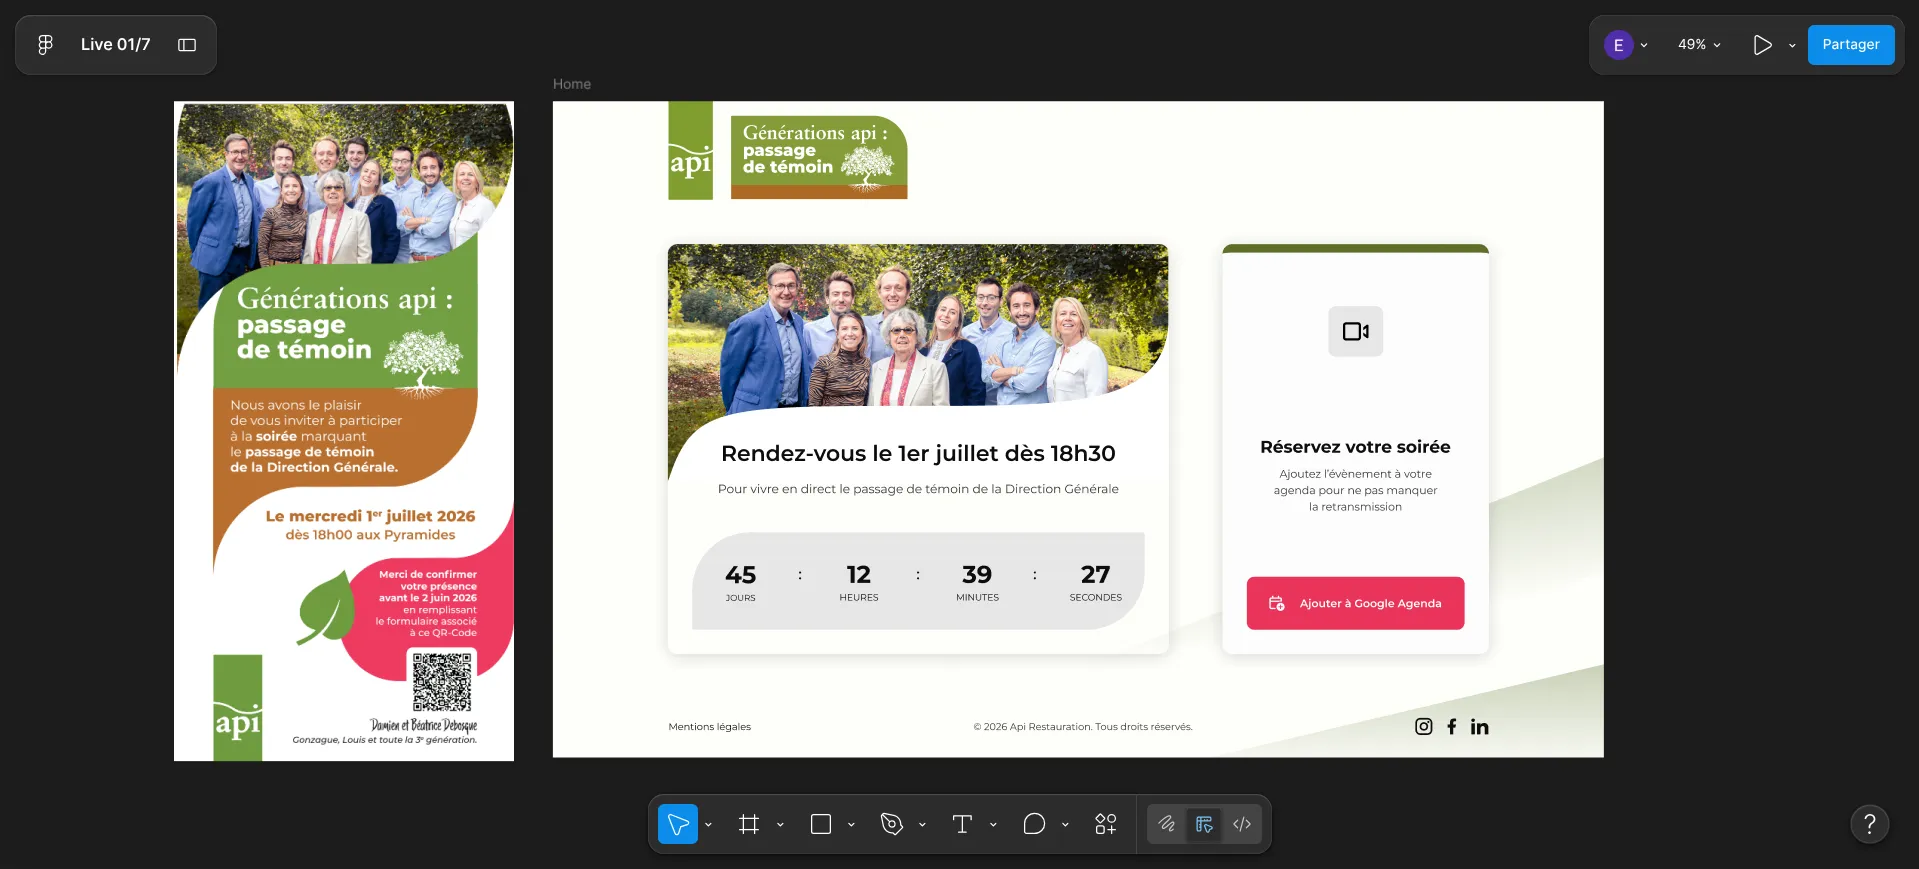This screenshot has width=1919, height=869.
Task: Select the Nous avons le plaisir paragraph
Action: [315, 436]
